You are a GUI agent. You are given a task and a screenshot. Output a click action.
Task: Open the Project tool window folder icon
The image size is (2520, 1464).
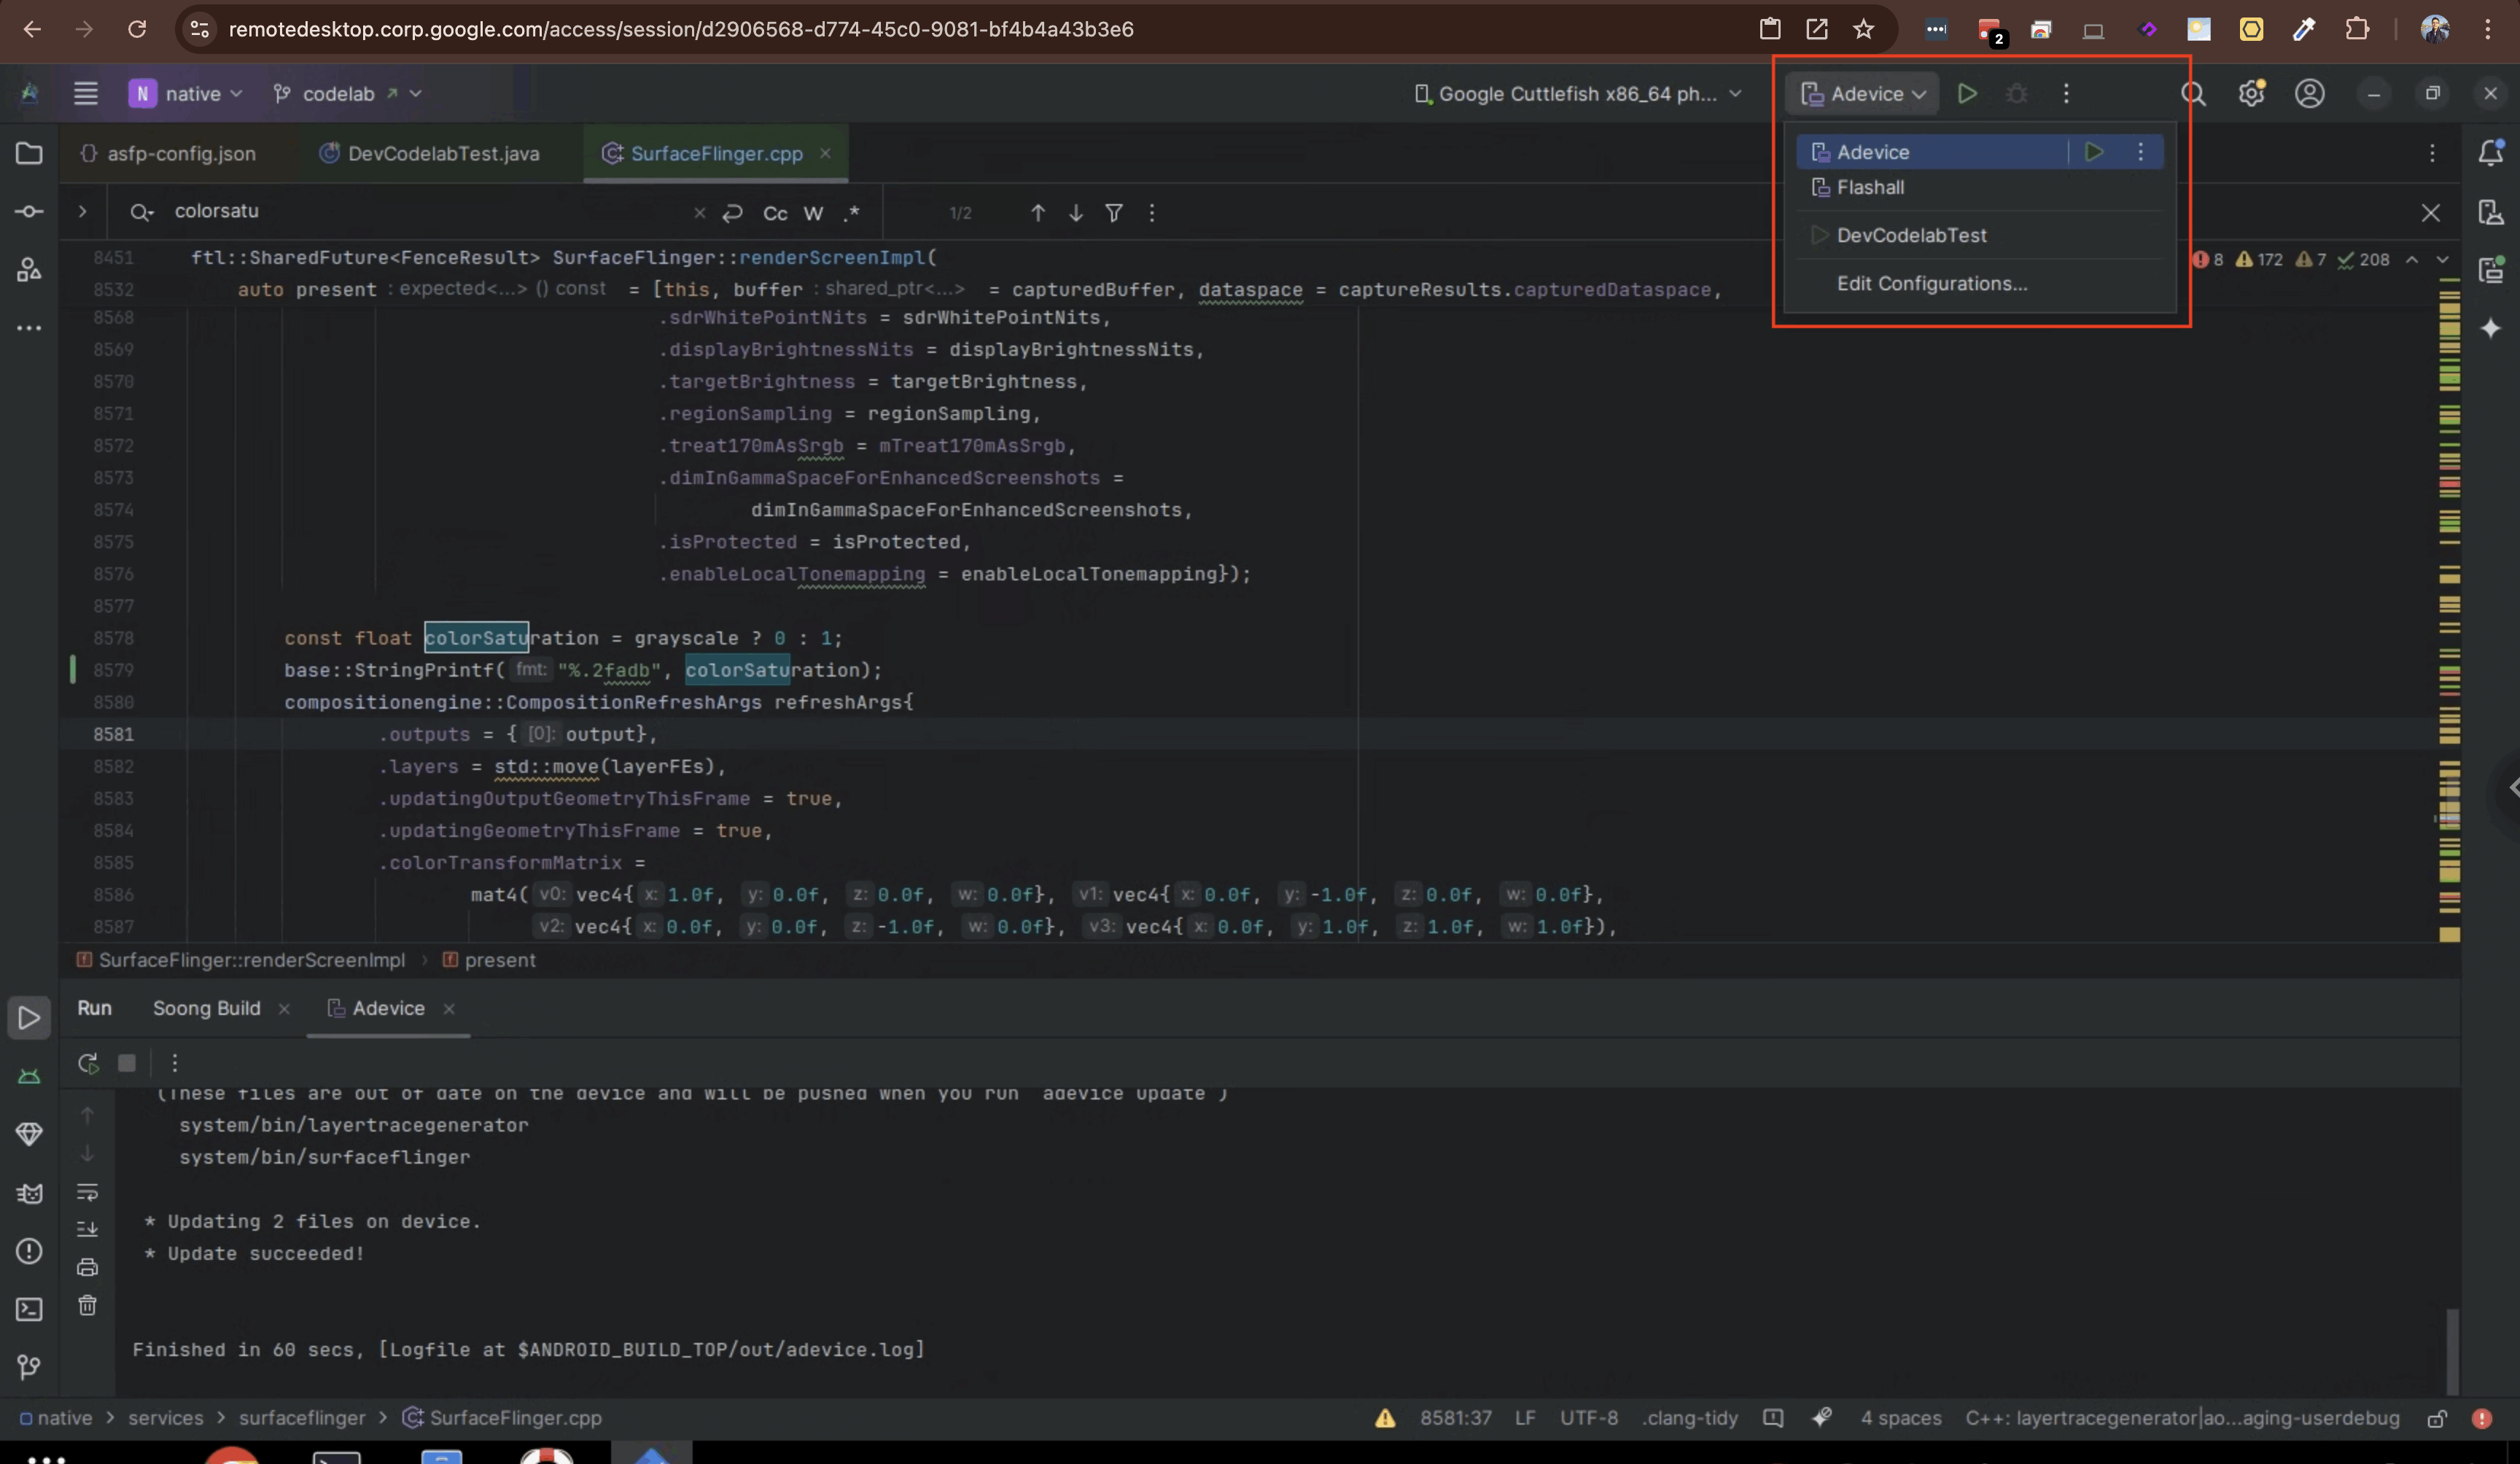click(29, 153)
